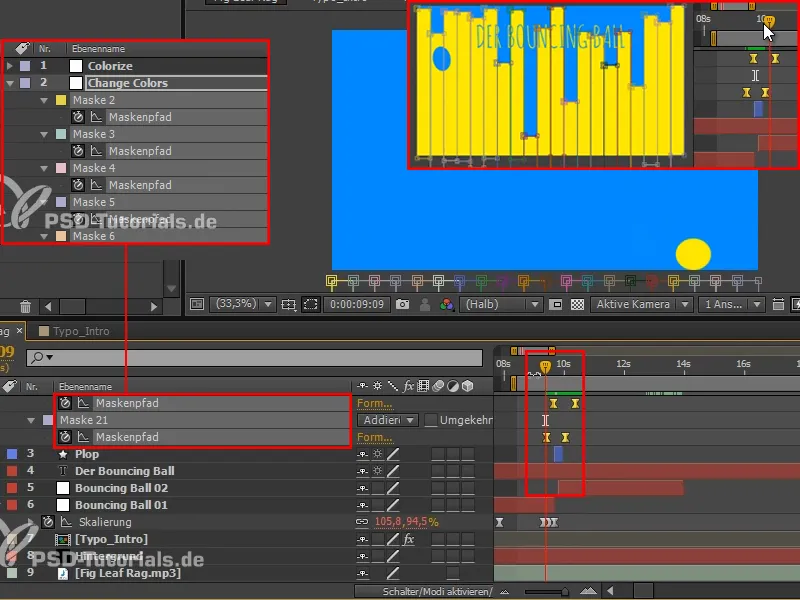Click the Quality switch header icon
800x600 pixels.
pyautogui.click(x=392, y=386)
